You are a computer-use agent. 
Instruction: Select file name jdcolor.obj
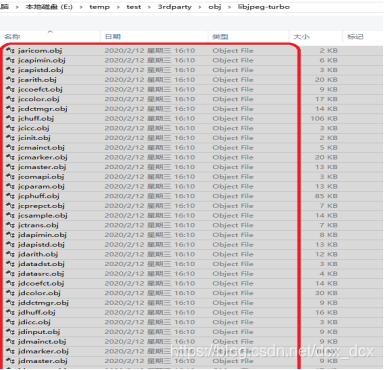[x=39, y=293]
